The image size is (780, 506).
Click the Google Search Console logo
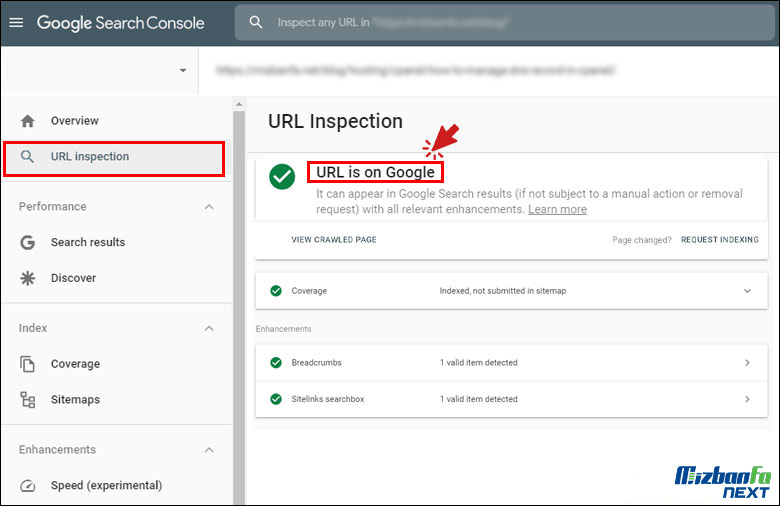[120, 23]
